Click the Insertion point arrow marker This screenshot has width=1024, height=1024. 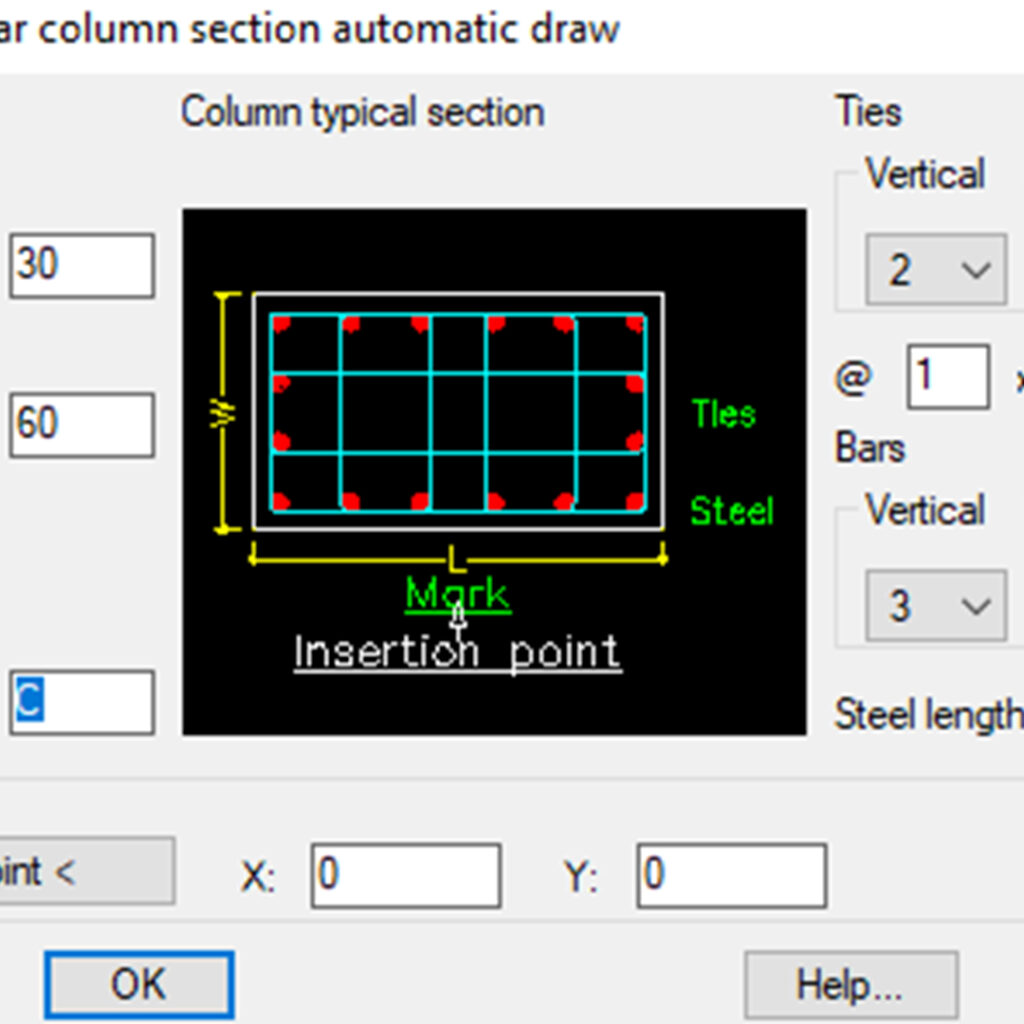456,623
